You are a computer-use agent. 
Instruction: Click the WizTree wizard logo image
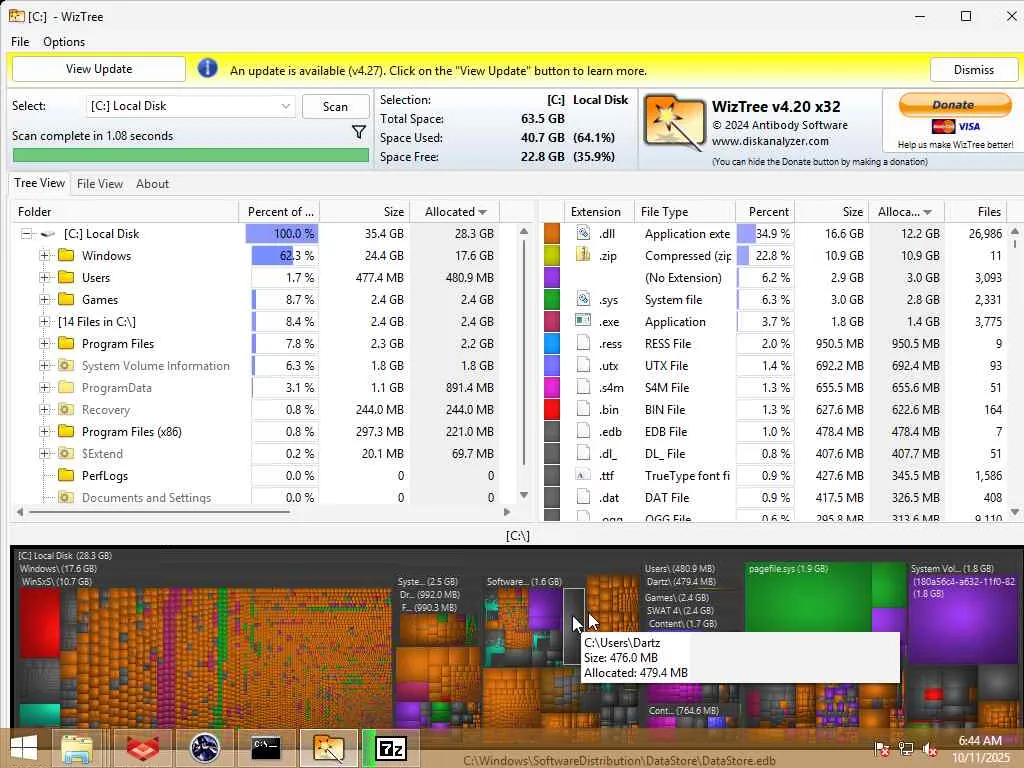pyautogui.click(x=675, y=124)
